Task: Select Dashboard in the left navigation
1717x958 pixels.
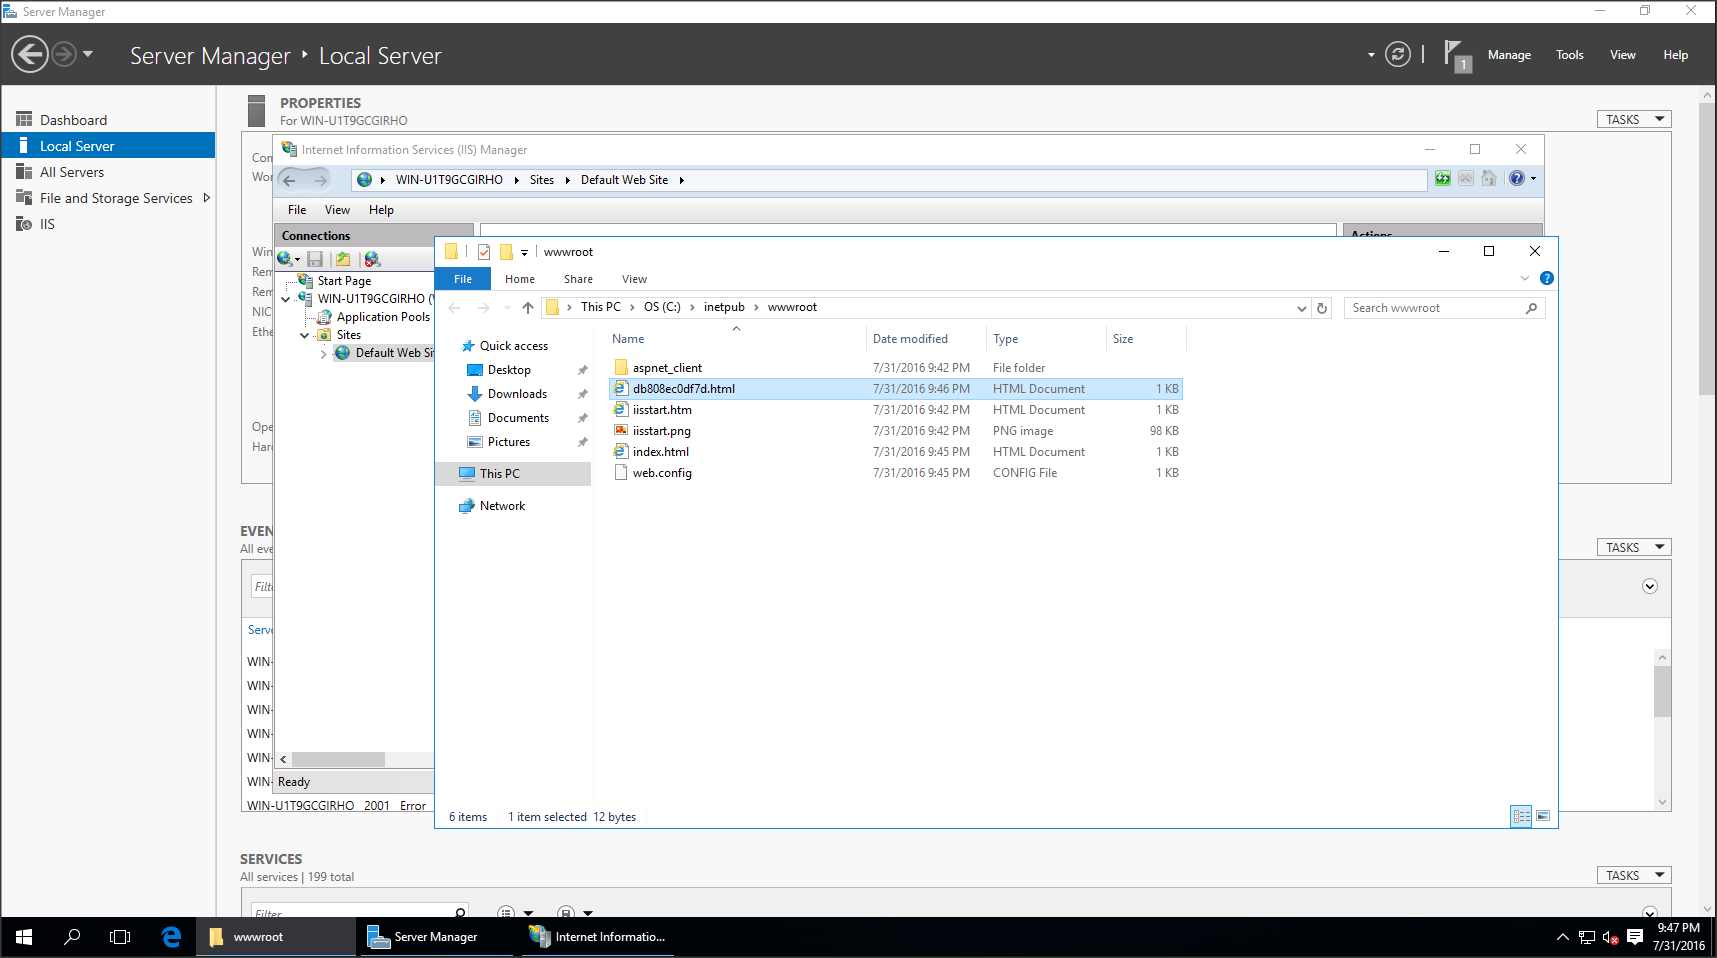Action: coord(73,120)
